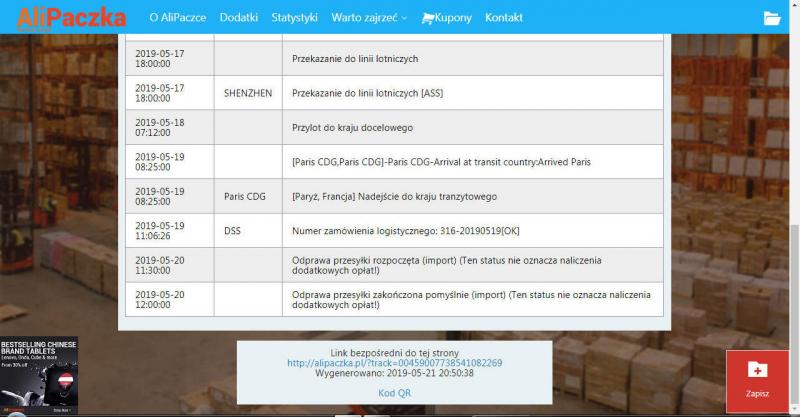Click the DSS logistics order number row
The width and height of the screenshot is (800, 417).
click(406, 230)
